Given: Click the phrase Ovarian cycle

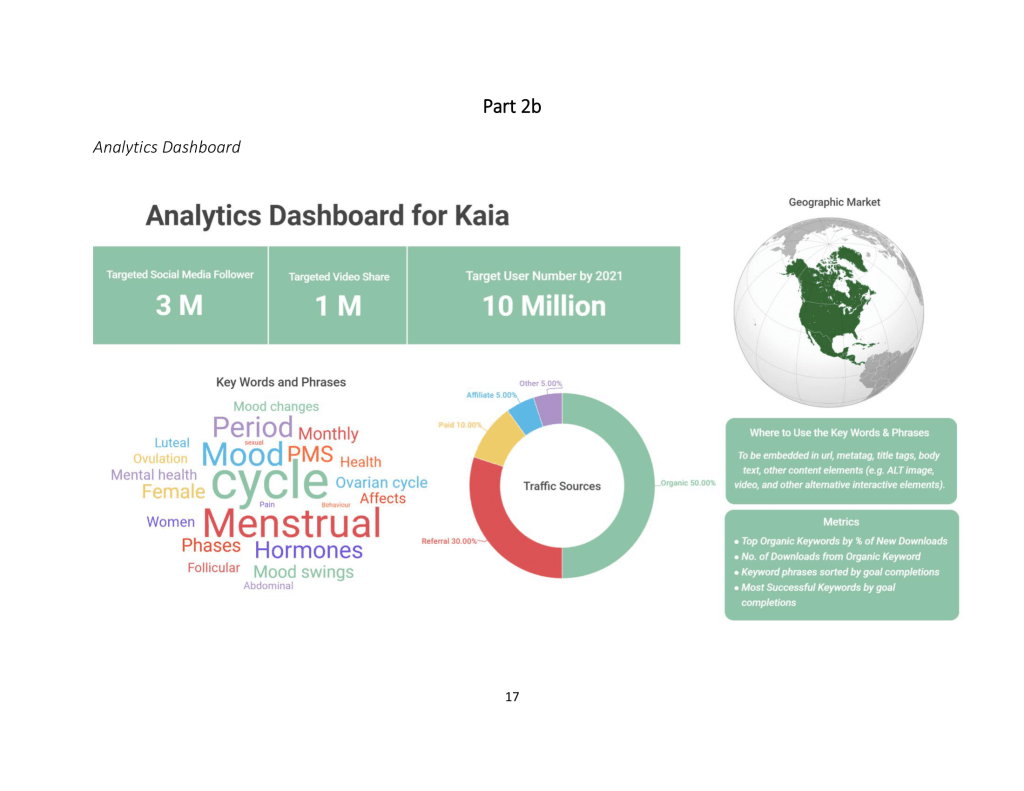Looking at the screenshot, I should coord(381,483).
